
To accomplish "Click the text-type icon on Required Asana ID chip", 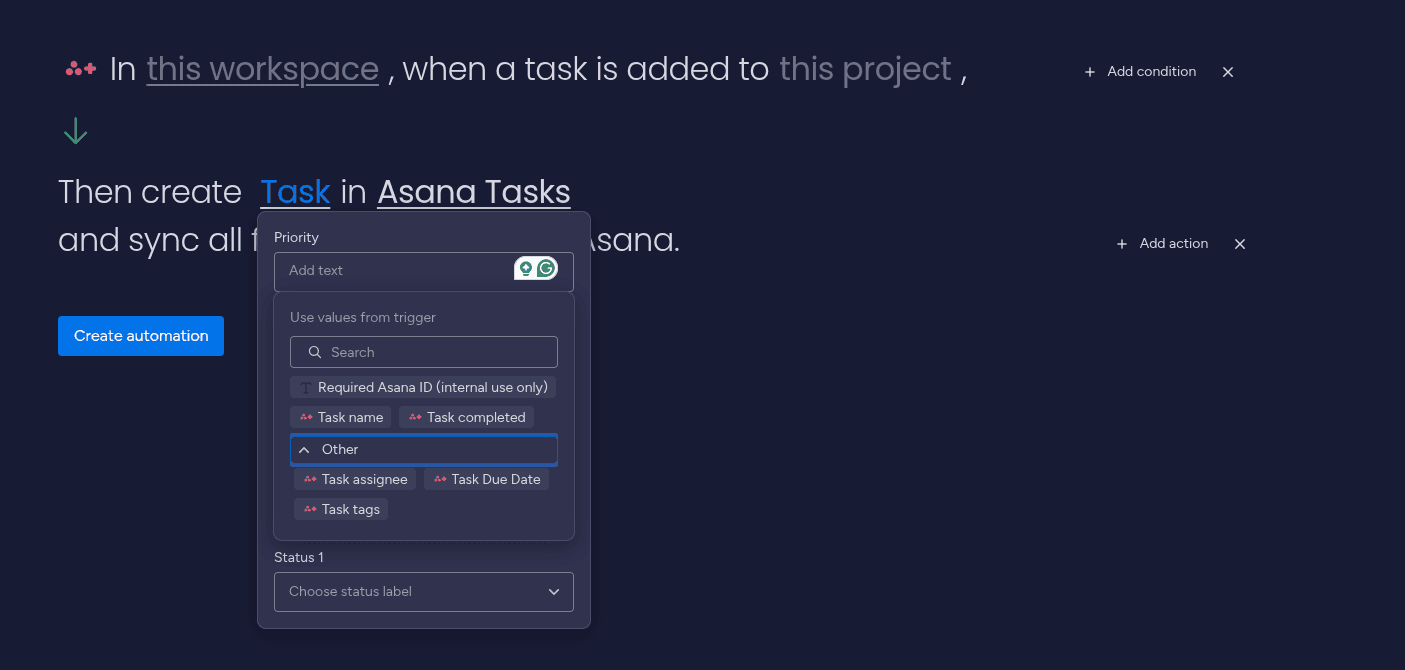I will (x=305, y=387).
